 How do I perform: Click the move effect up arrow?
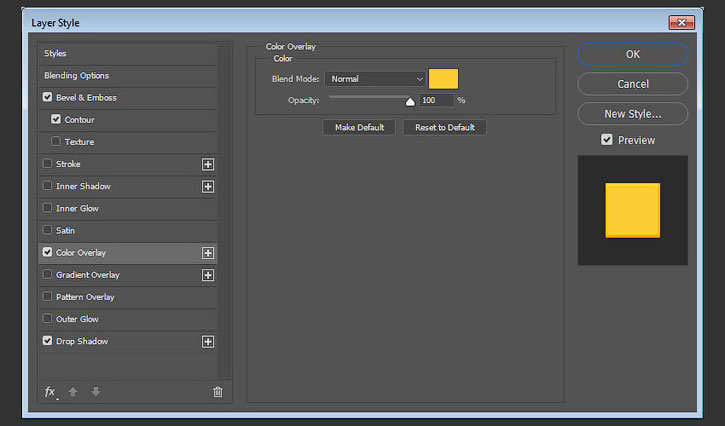click(73, 392)
